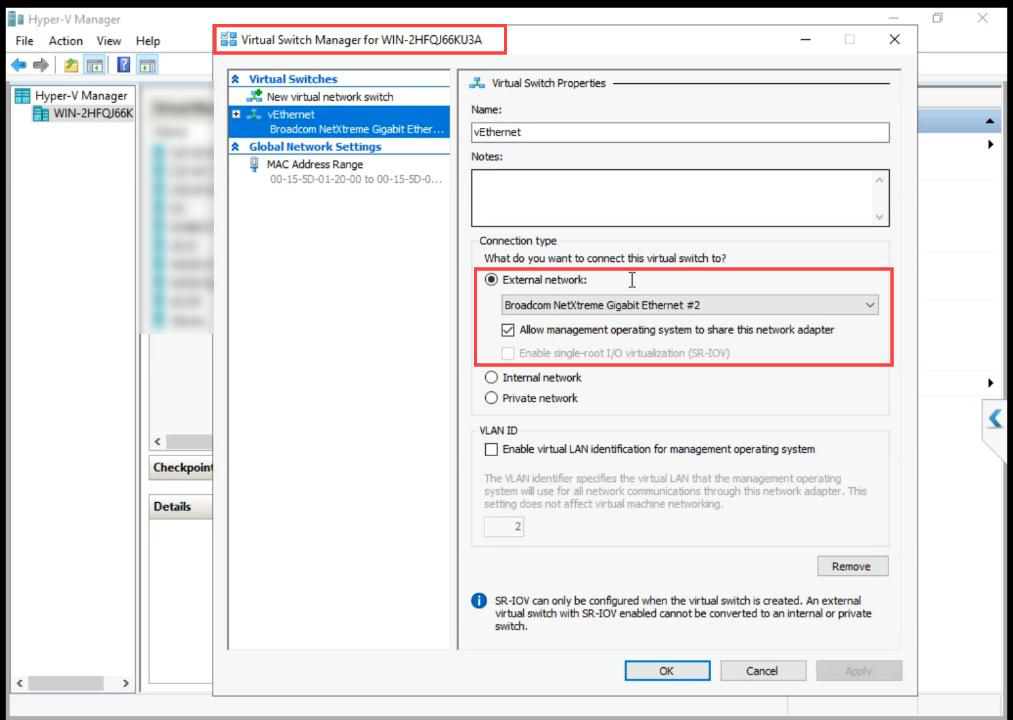This screenshot has height=720, width=1013.
Task: Toggle Enable single-root I/O virtualization checkbox
Action: pyautogui.click(x=508, y=354)
